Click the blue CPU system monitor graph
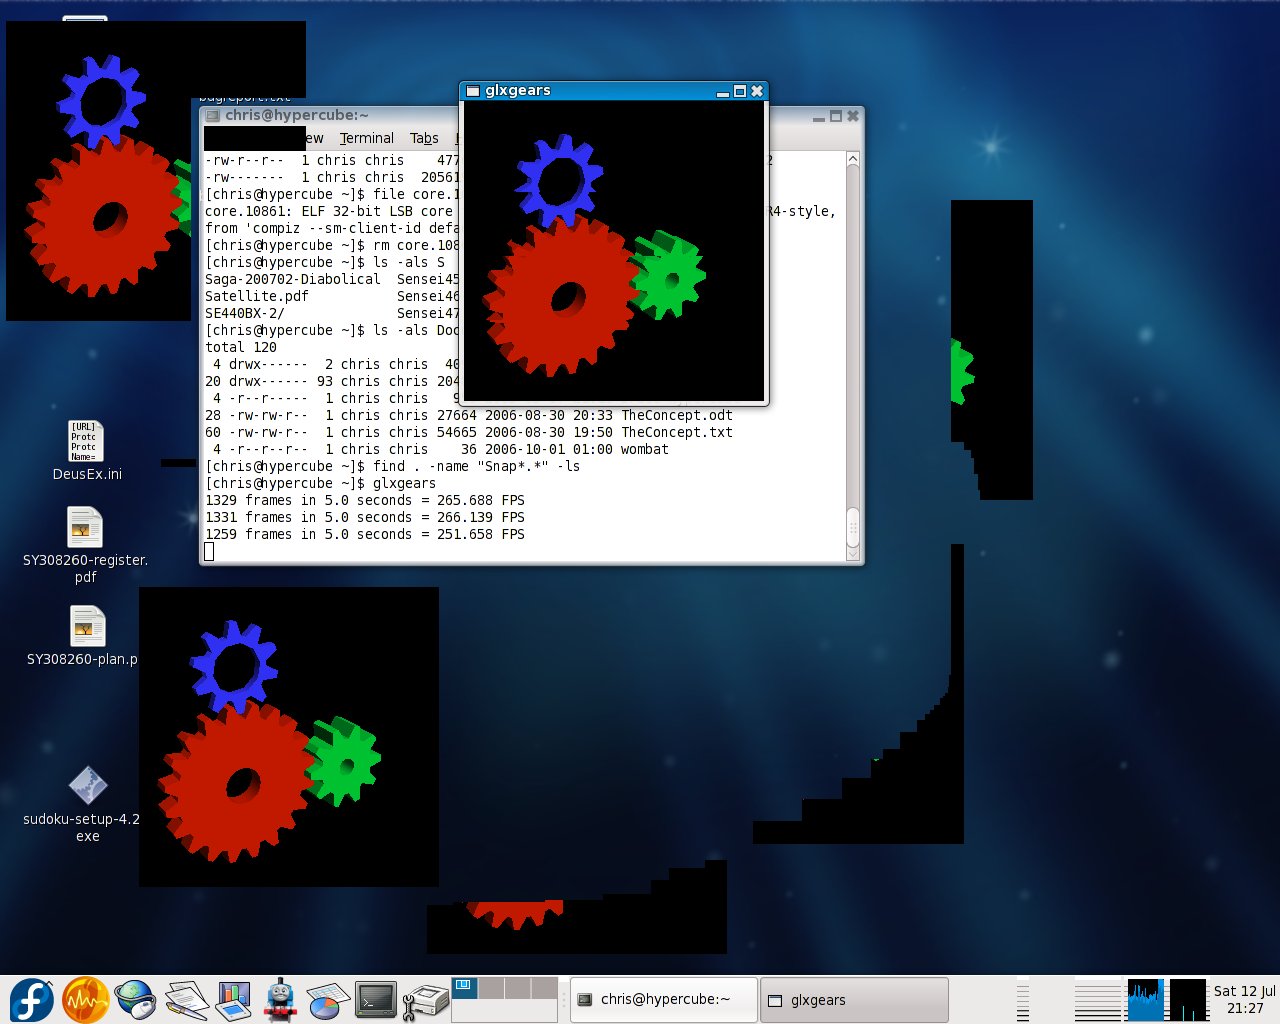Screen dimensions: 1280x1024 (x=1145, y=999)
